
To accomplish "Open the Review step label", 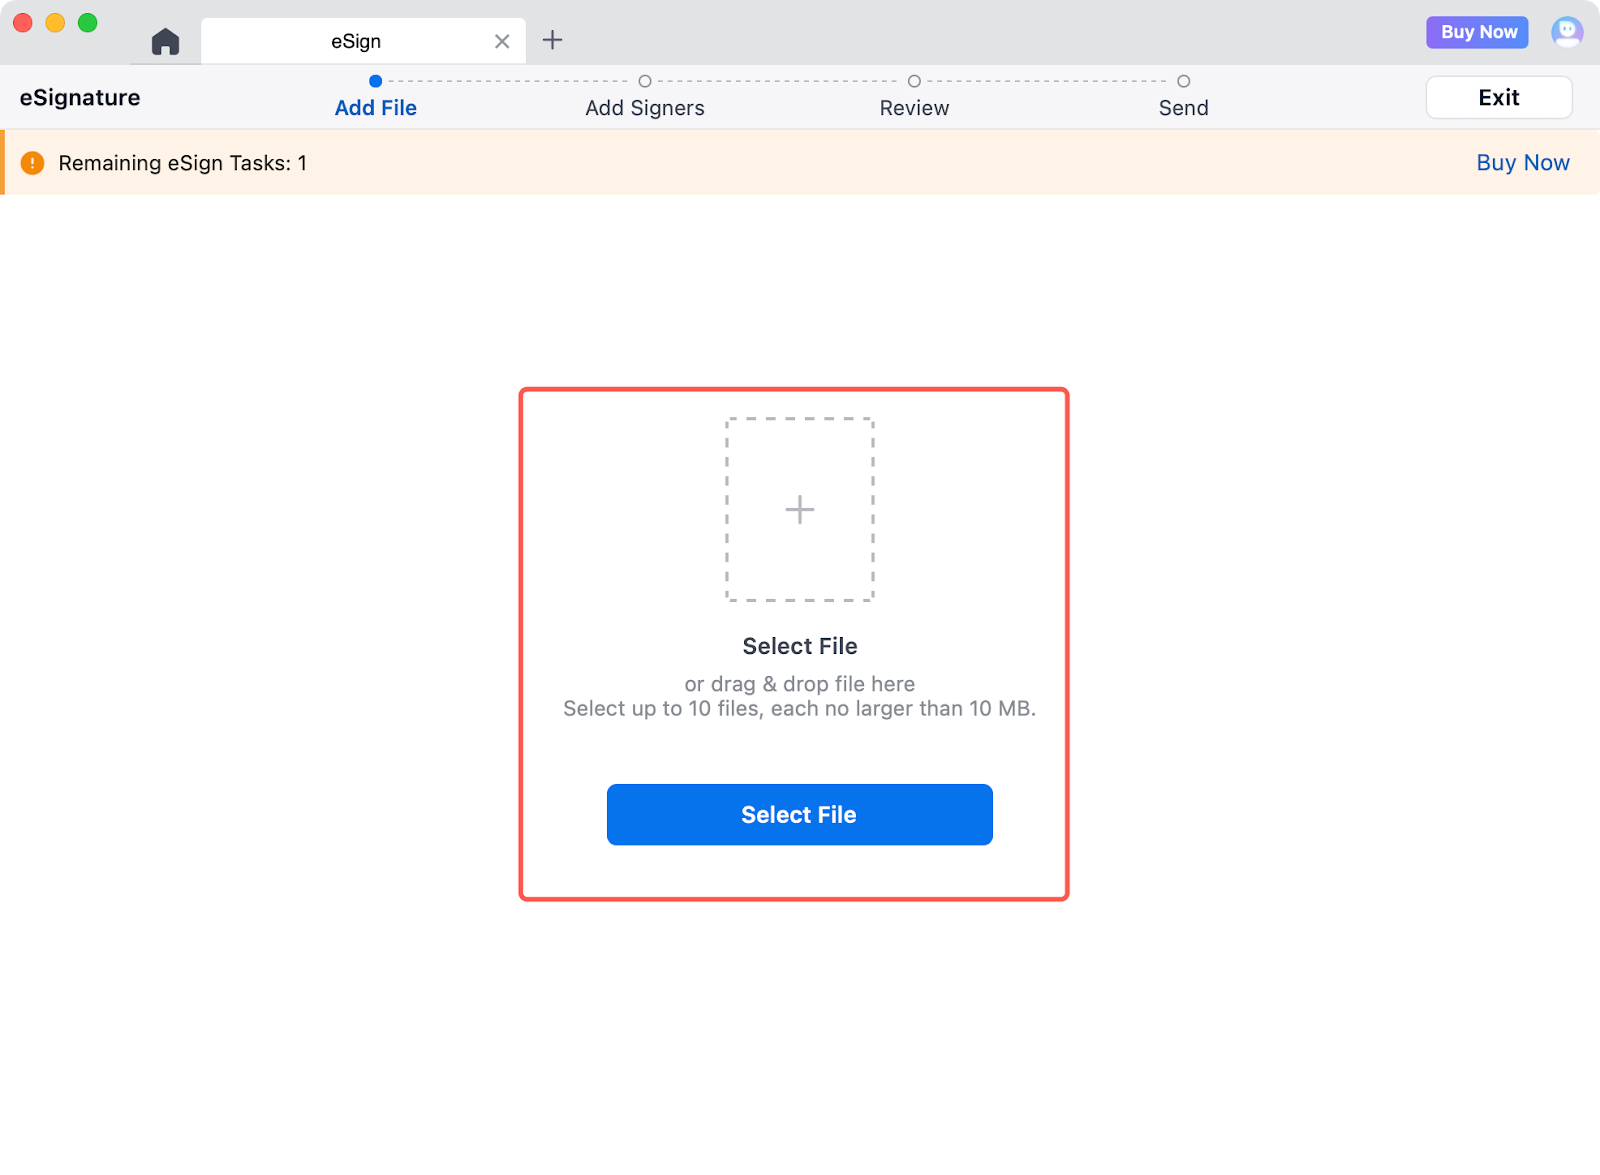I will pyautogui.click(x=914, y=108).
